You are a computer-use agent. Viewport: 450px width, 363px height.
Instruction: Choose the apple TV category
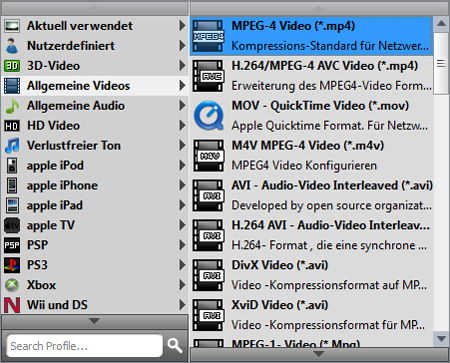tap(95, 225)
